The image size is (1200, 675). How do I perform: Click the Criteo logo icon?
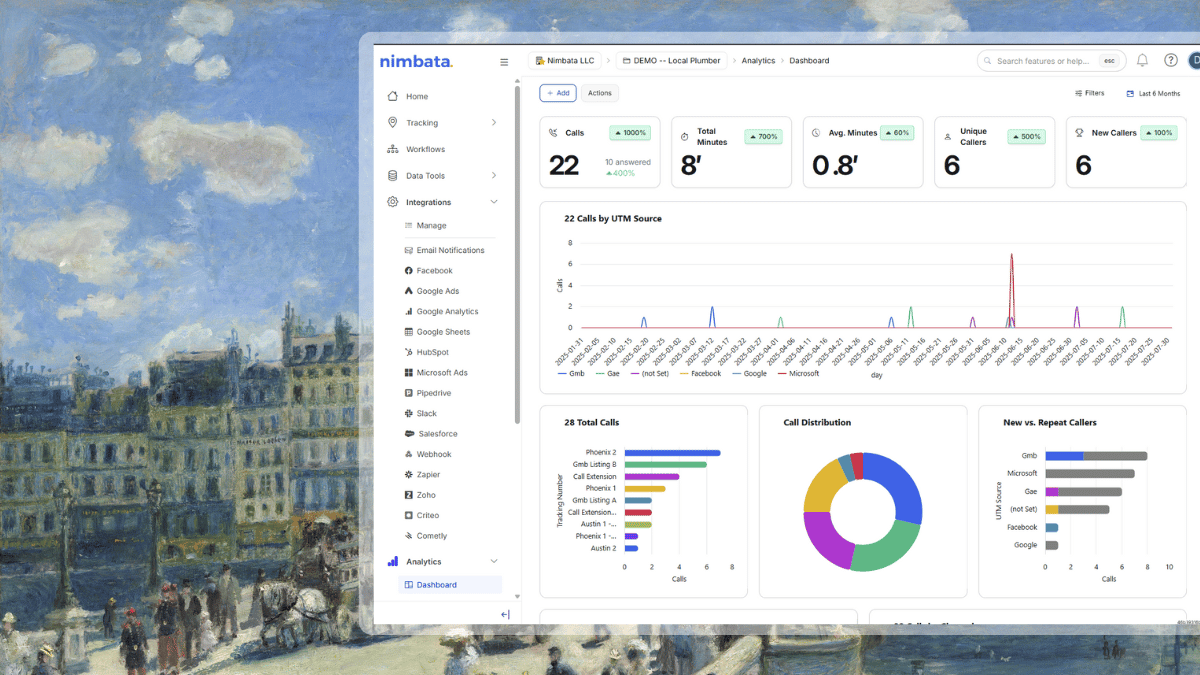(x=408, y=515)
